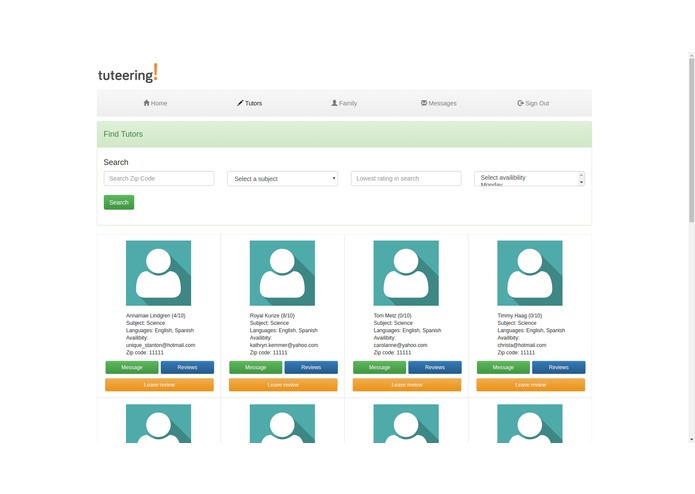Click the page scrollbar down arrow
695x494 pixels.
691,440
